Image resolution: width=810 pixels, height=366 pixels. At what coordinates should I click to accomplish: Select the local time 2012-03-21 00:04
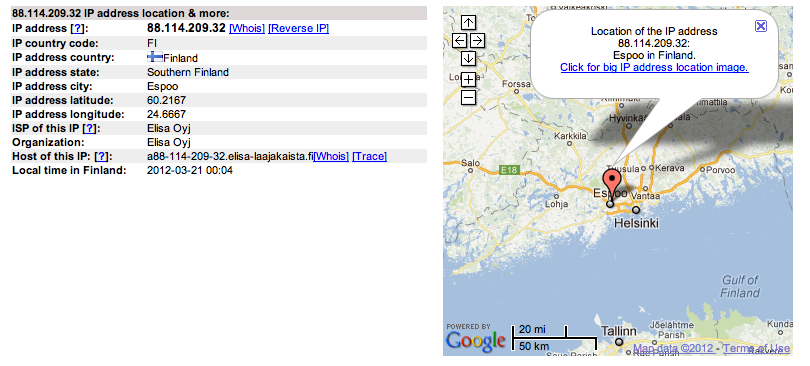(190, 170)
